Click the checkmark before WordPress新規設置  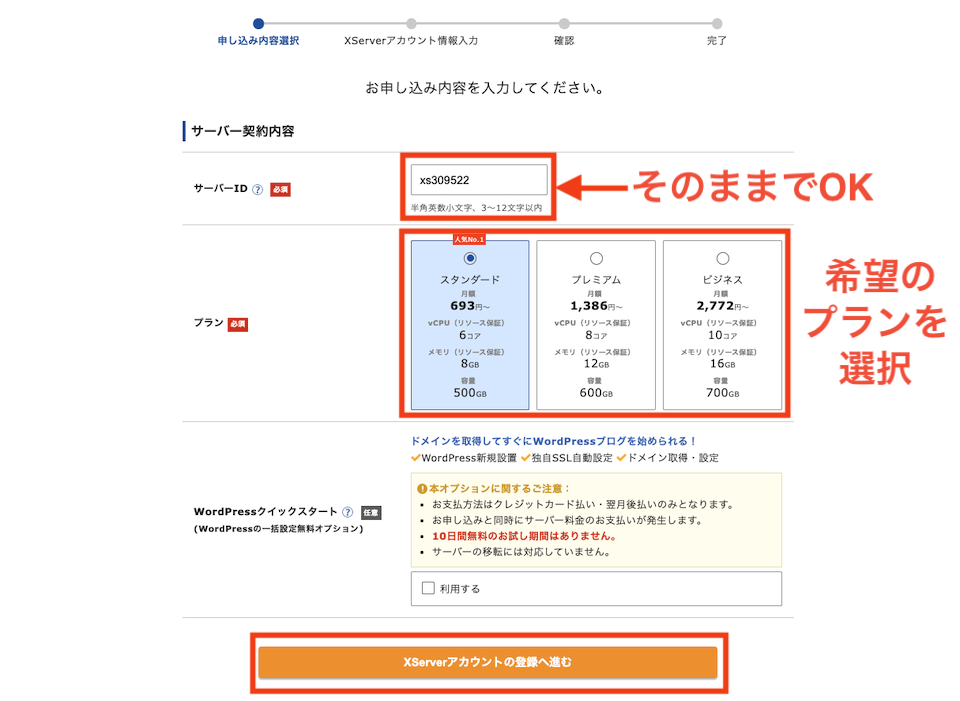coord(416,457)
